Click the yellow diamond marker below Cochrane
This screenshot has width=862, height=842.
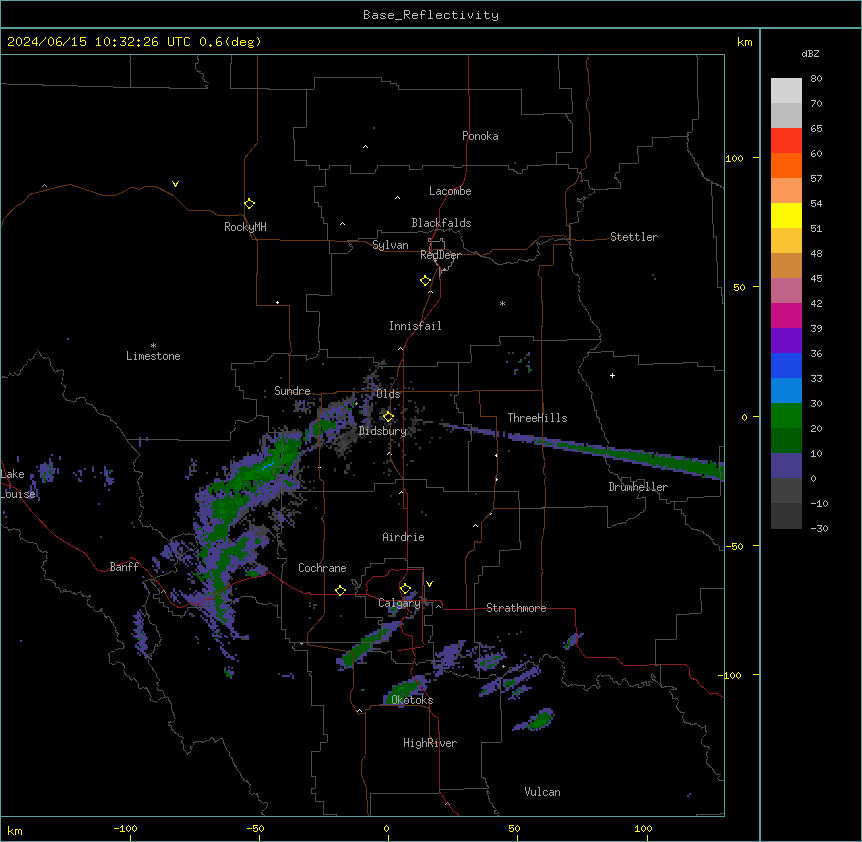[x=340, y=590]
